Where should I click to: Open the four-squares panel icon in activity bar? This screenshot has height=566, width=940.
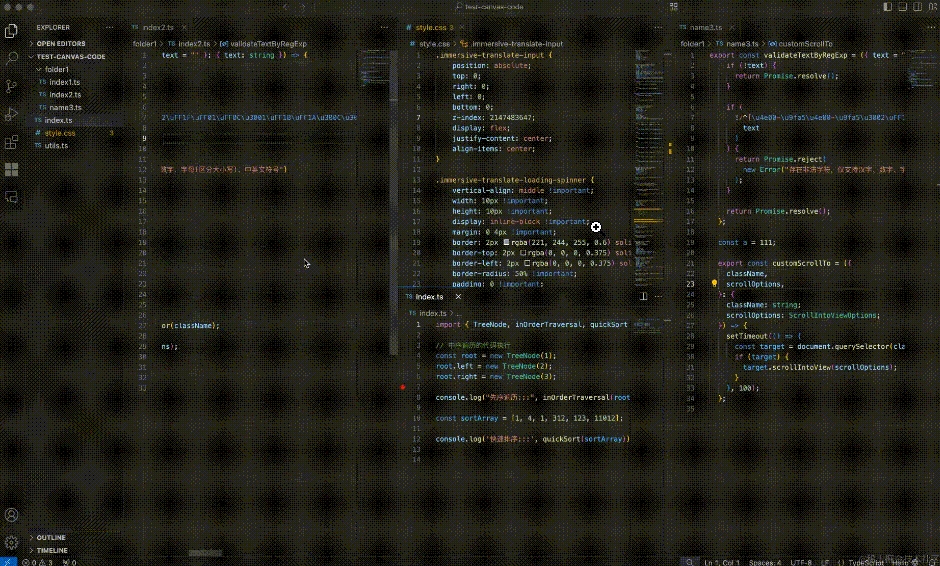(x=11, y=170)
